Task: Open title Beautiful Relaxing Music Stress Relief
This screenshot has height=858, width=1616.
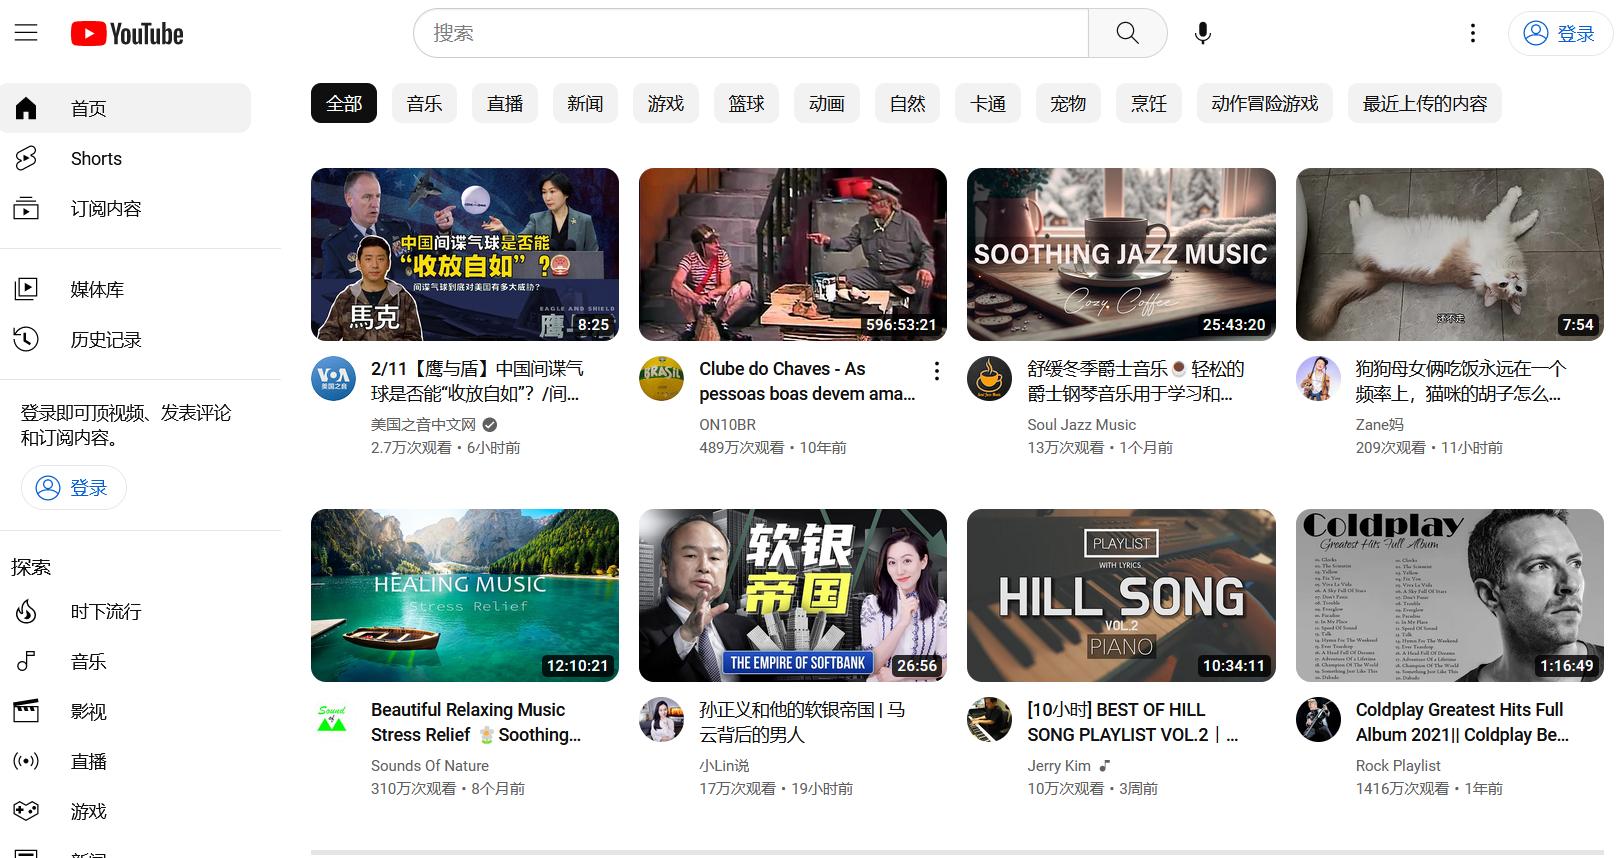Action: click(x=476, y=722)
